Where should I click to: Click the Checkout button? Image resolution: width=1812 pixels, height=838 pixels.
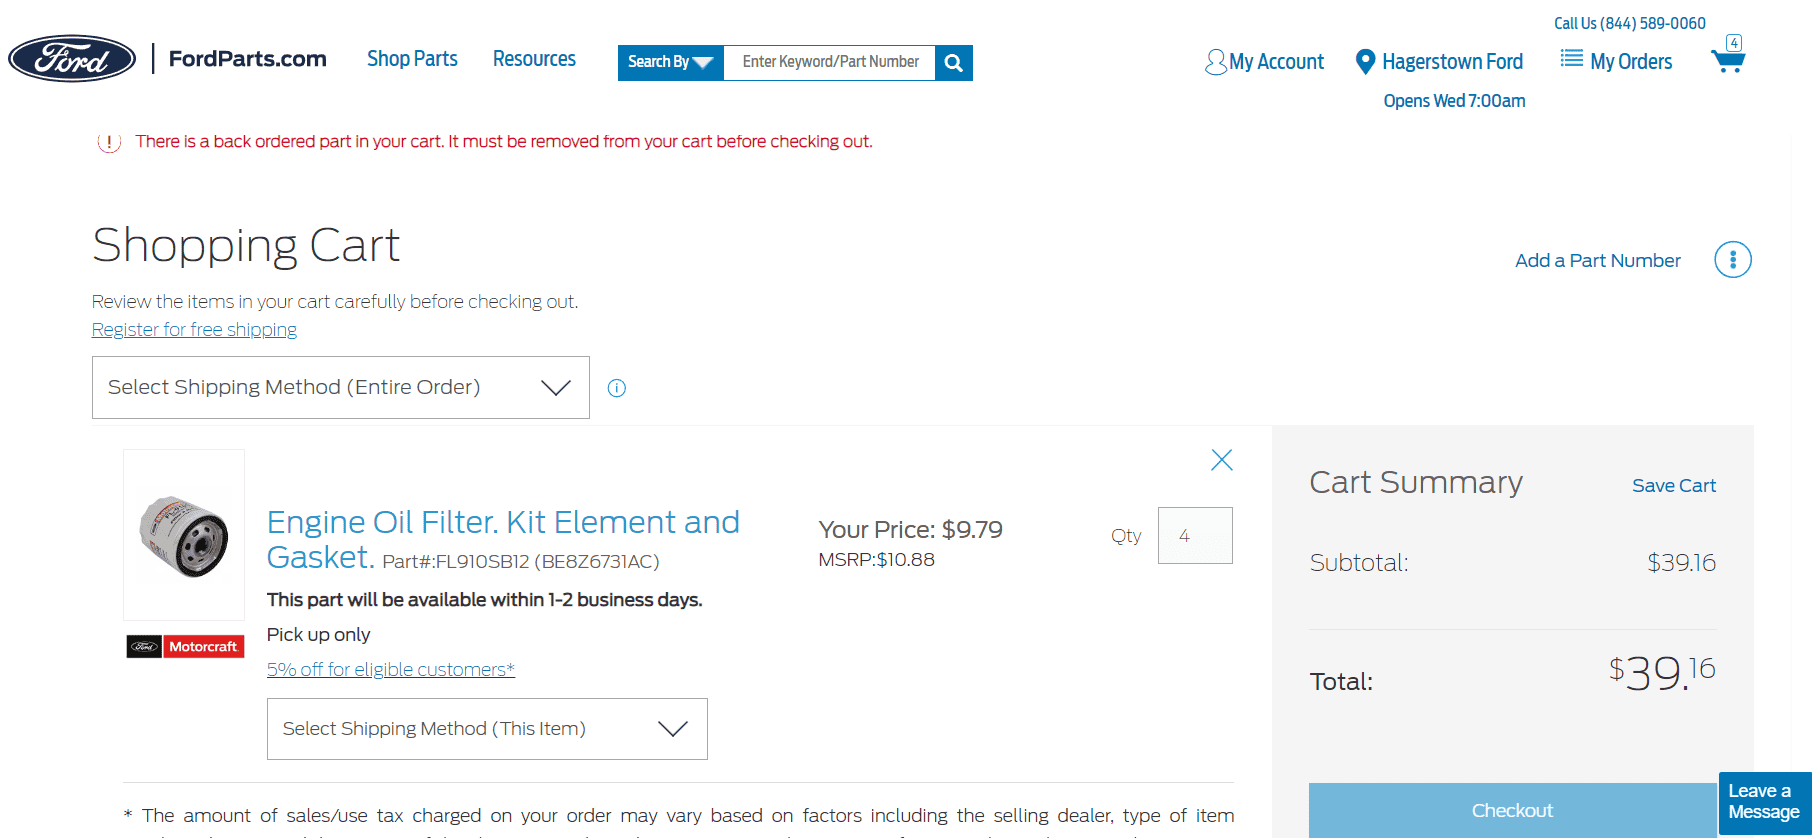[1512, 810]
